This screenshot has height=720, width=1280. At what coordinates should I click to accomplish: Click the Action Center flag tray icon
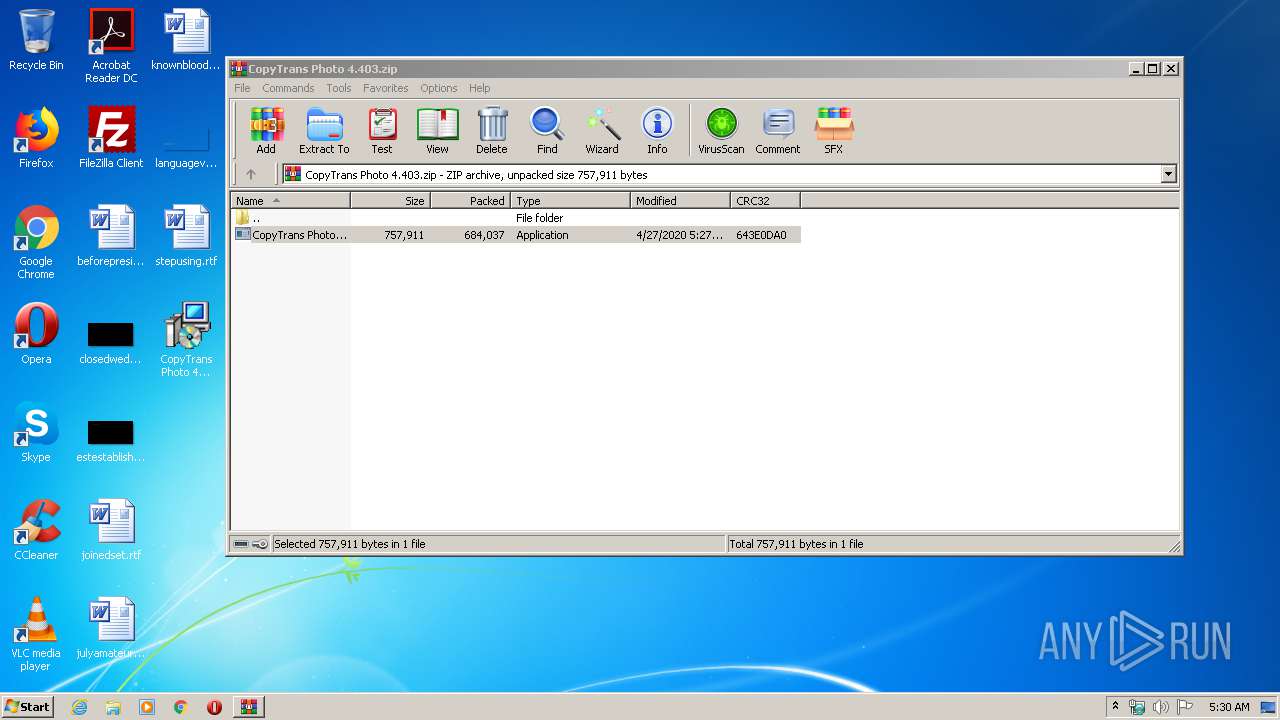tap(1185, 707)
